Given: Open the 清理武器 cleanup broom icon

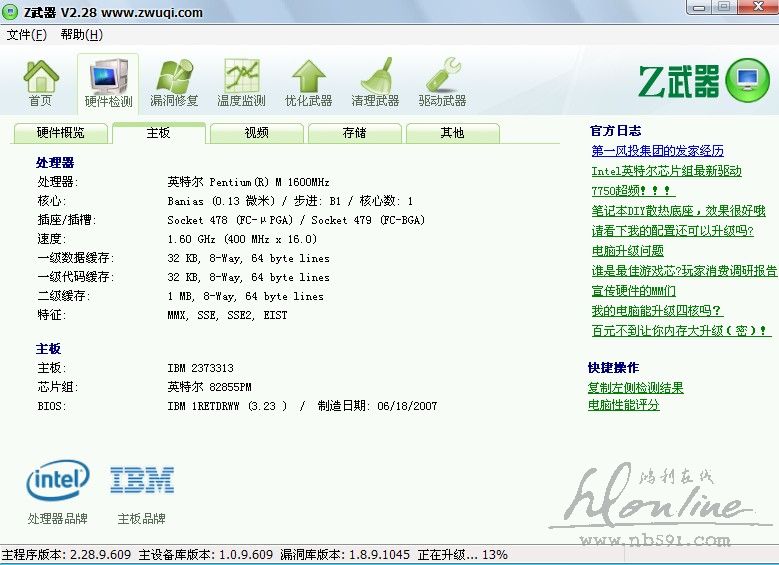Looking at the screenshot, I should pyautogui.click(x=376, y=83).
